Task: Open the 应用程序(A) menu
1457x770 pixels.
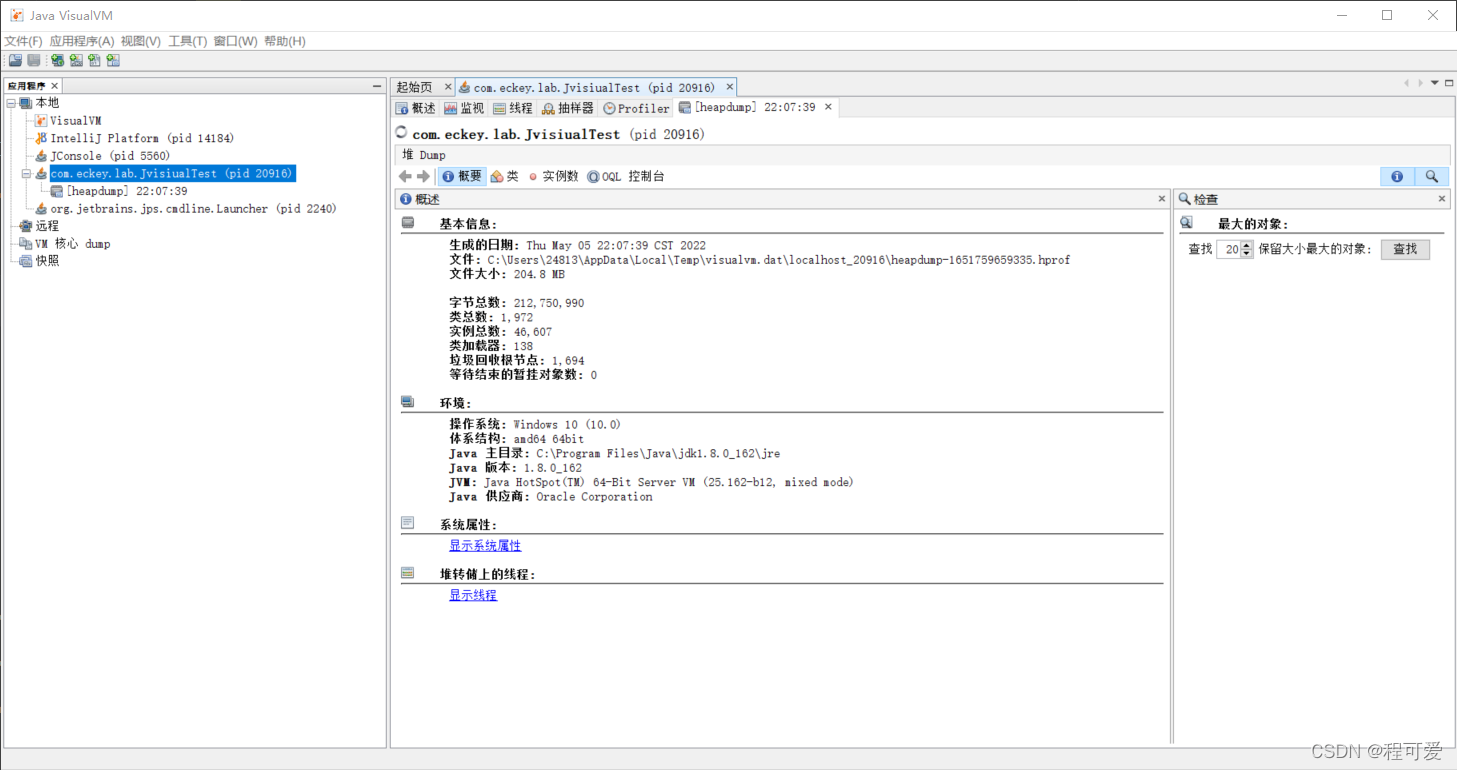Action: pyautogui.click(x=82, y=41)
